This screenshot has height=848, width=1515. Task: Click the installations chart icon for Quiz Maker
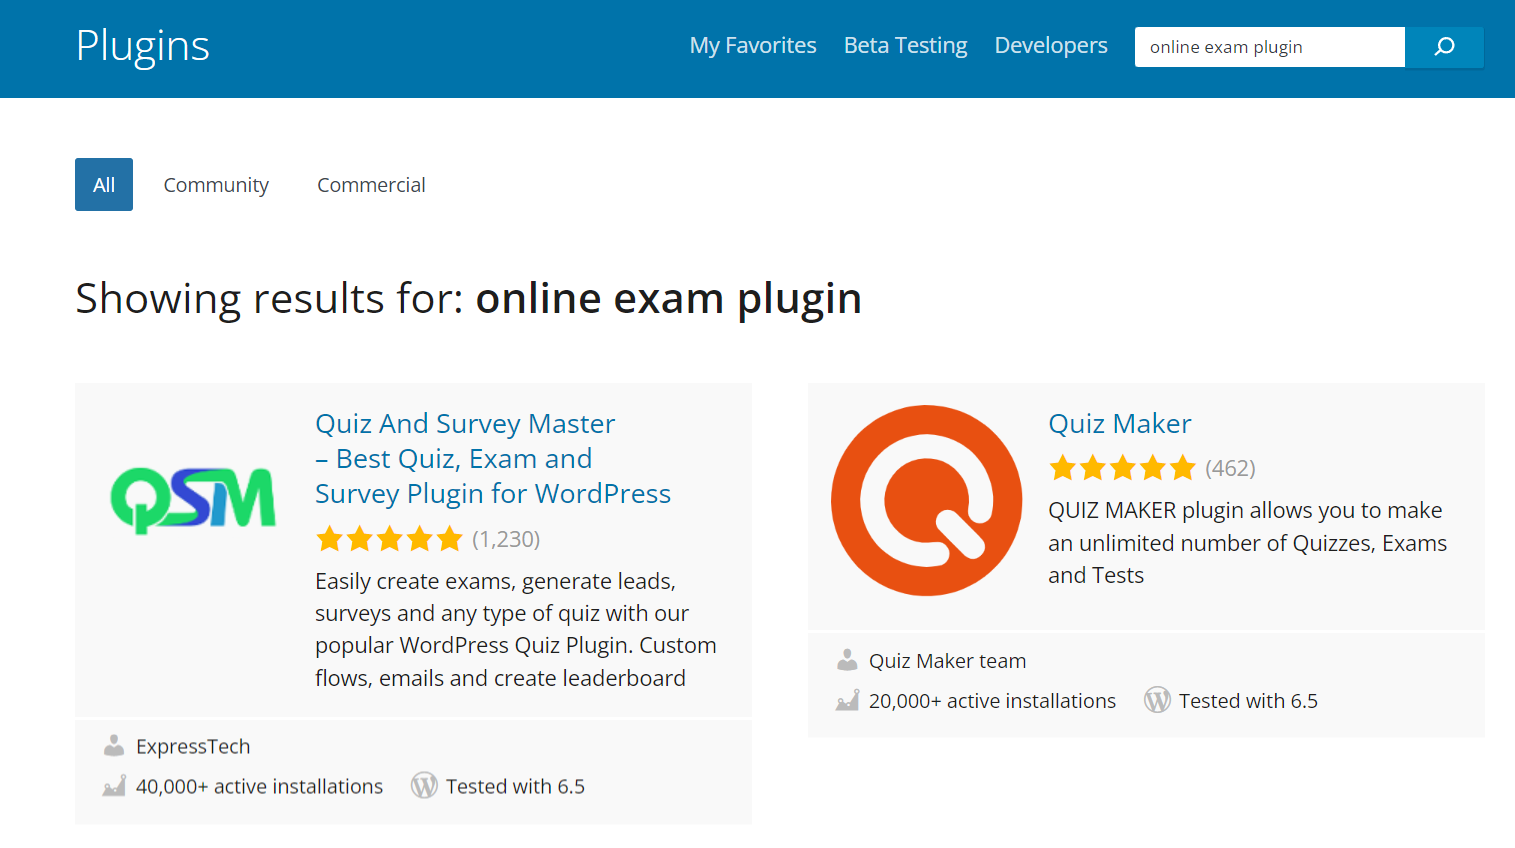coord(847,700)
